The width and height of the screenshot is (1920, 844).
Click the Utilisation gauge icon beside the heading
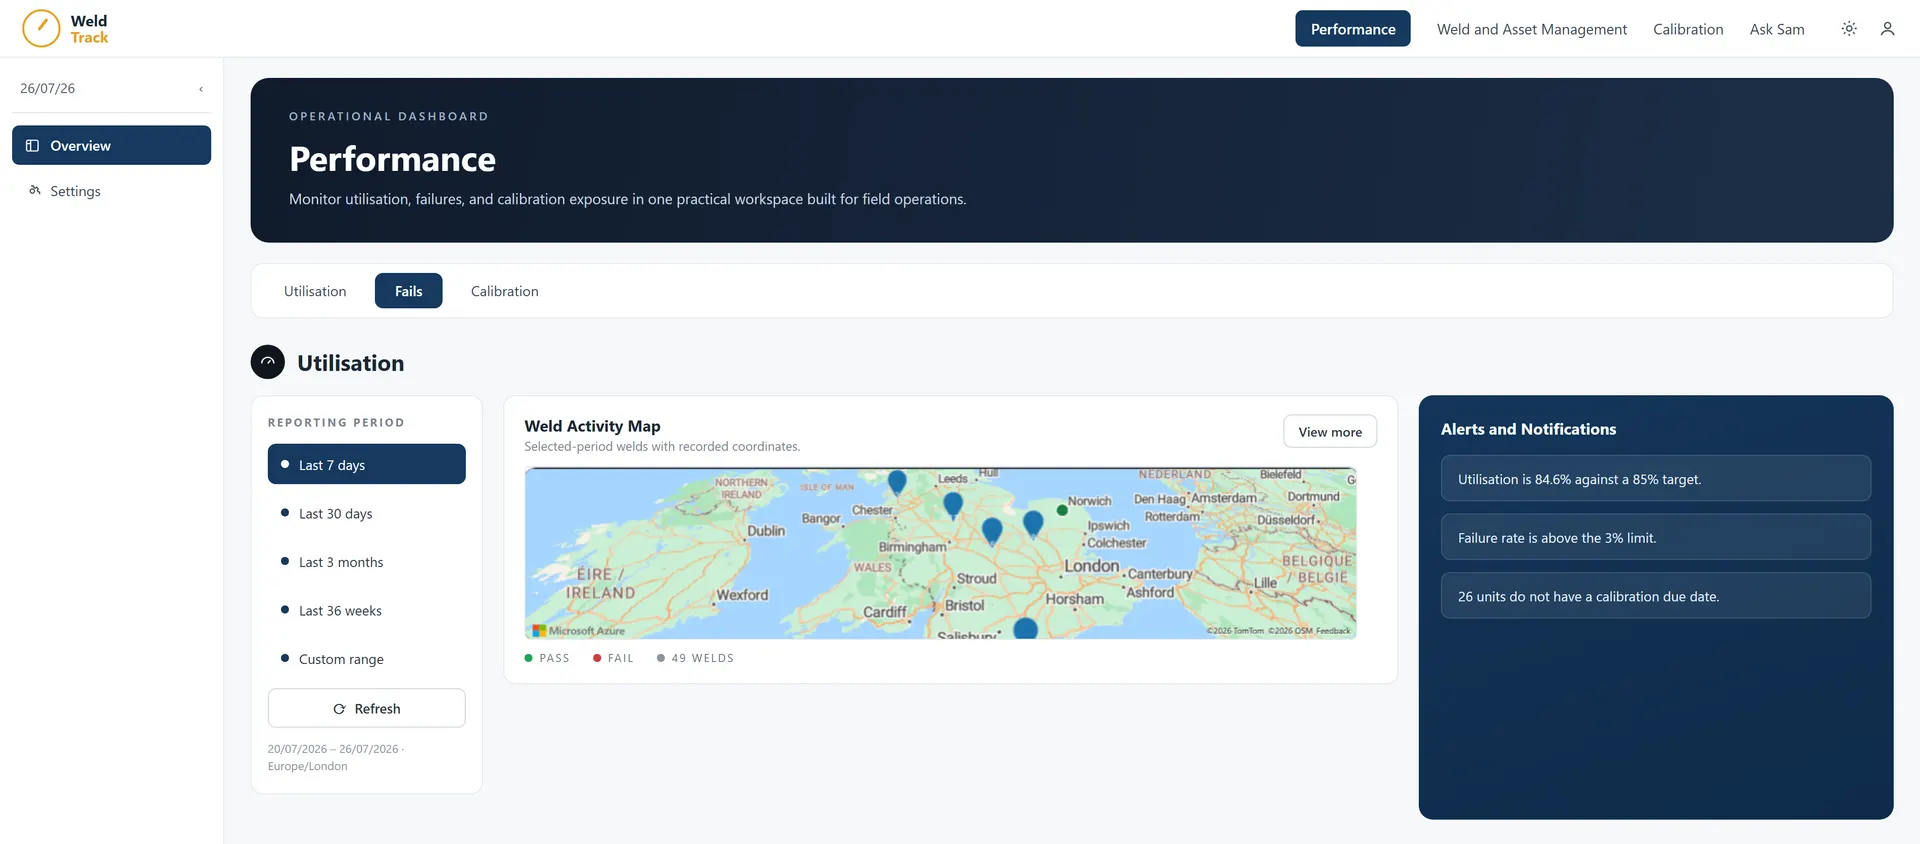point(268,362)
